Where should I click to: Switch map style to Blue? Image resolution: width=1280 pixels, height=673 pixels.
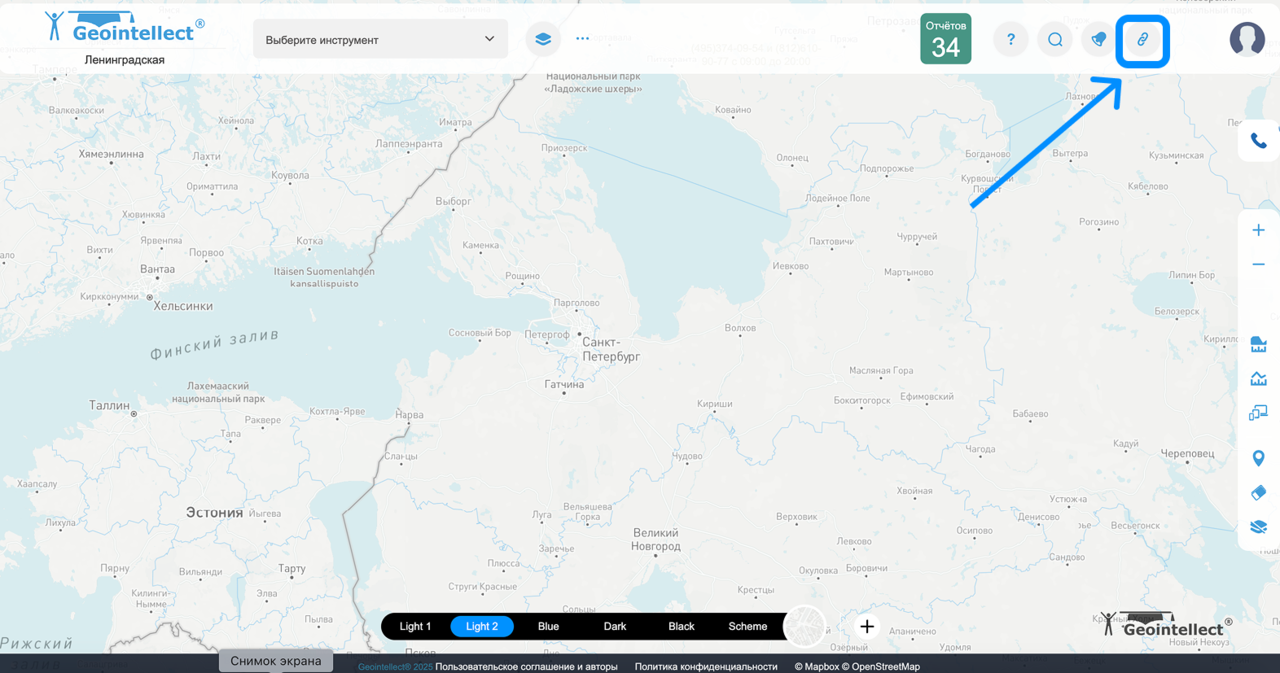tap(548, 627)
